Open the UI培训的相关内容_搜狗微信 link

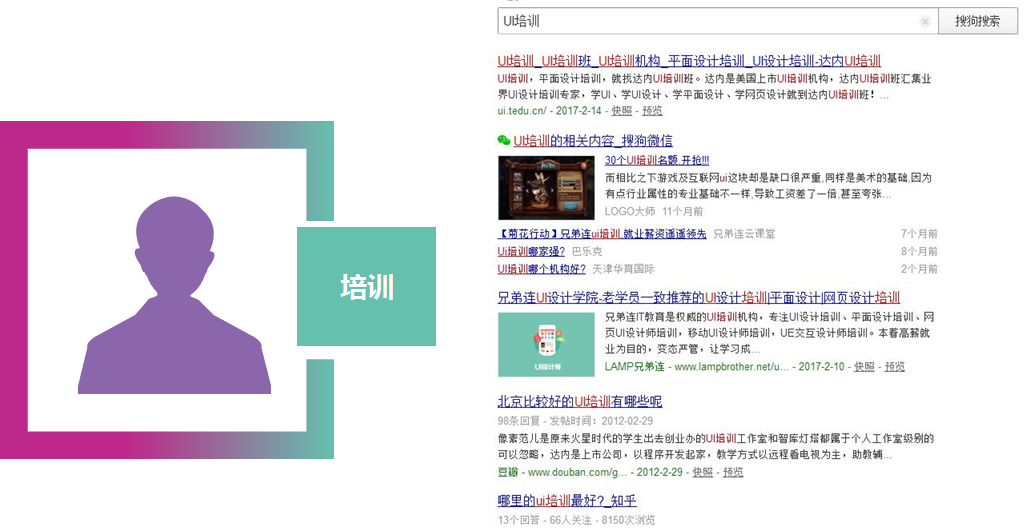click(593, 141)
